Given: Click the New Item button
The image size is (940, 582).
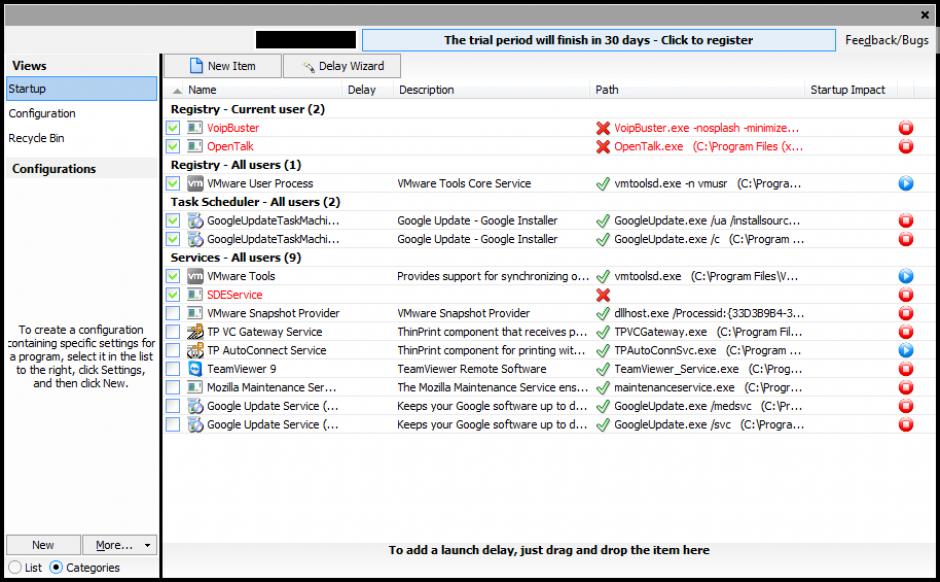Looking at the screenshot, I should click(x=222, y=66).
